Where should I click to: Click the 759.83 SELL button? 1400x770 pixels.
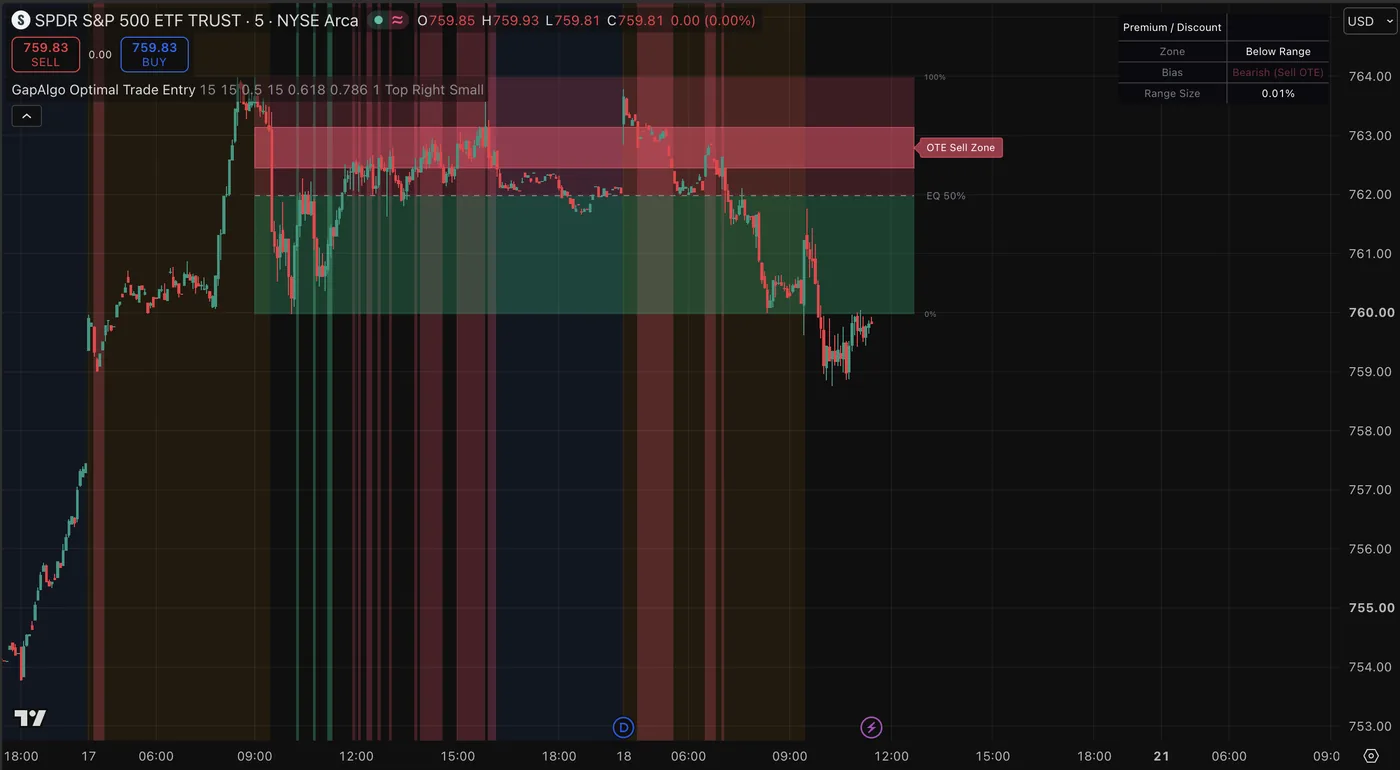(46, 54)
